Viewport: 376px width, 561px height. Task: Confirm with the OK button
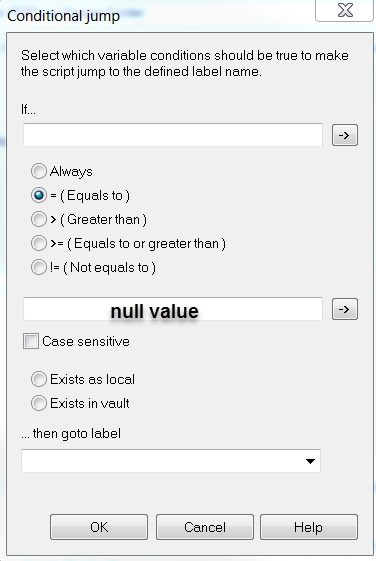click(x=99, y=527)
